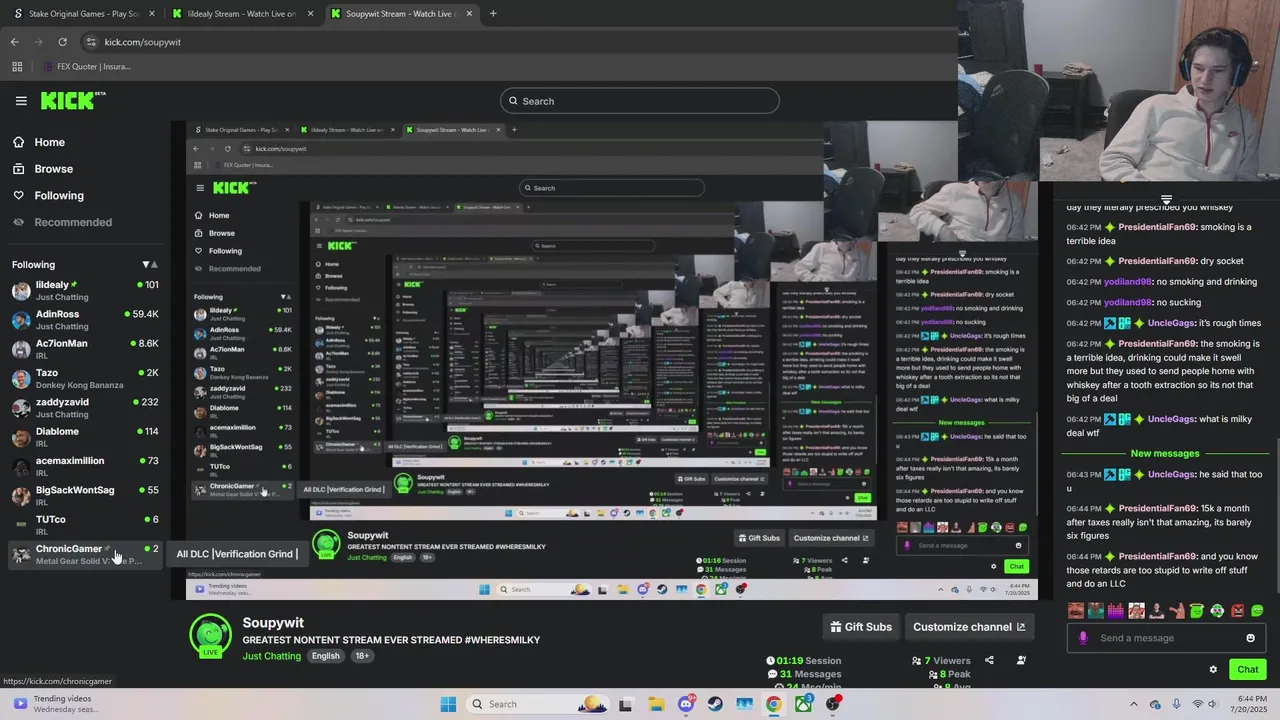Go back using browser back arrow
Screen dimensions: 1280x720
[14, 42]
